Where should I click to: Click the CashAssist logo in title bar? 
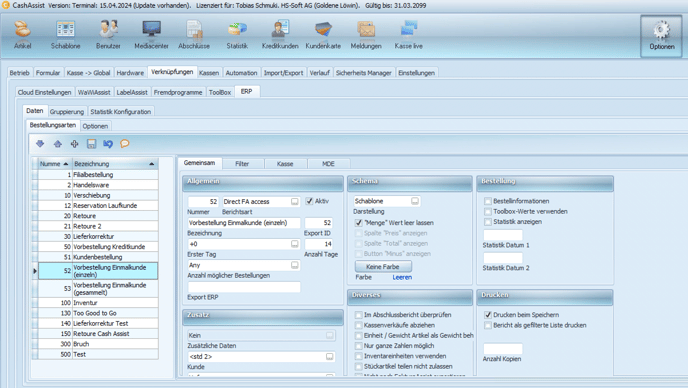point(6,5)
